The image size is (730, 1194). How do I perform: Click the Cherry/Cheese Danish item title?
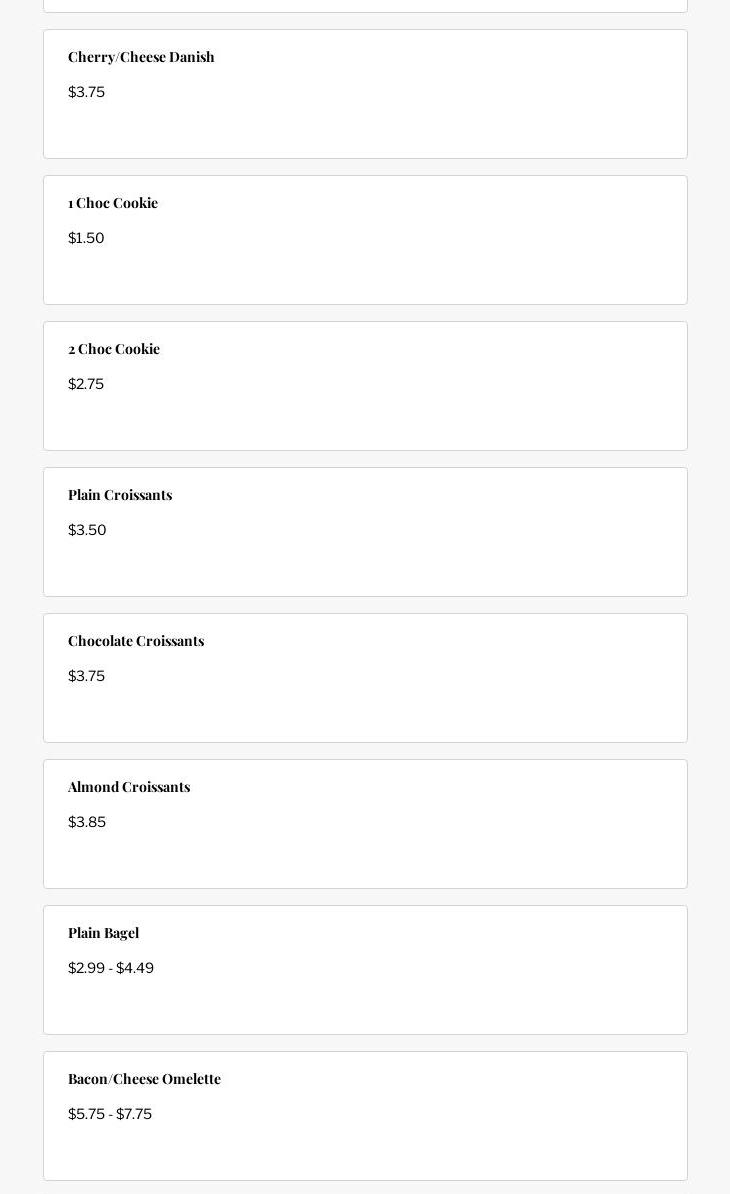pos(141,57)
